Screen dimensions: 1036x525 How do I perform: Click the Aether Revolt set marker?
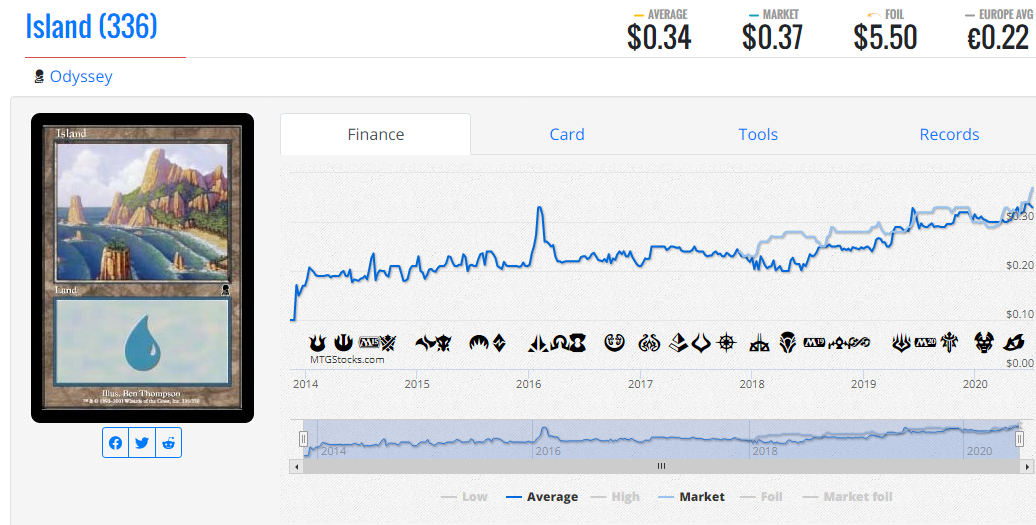tap(649, 343)
